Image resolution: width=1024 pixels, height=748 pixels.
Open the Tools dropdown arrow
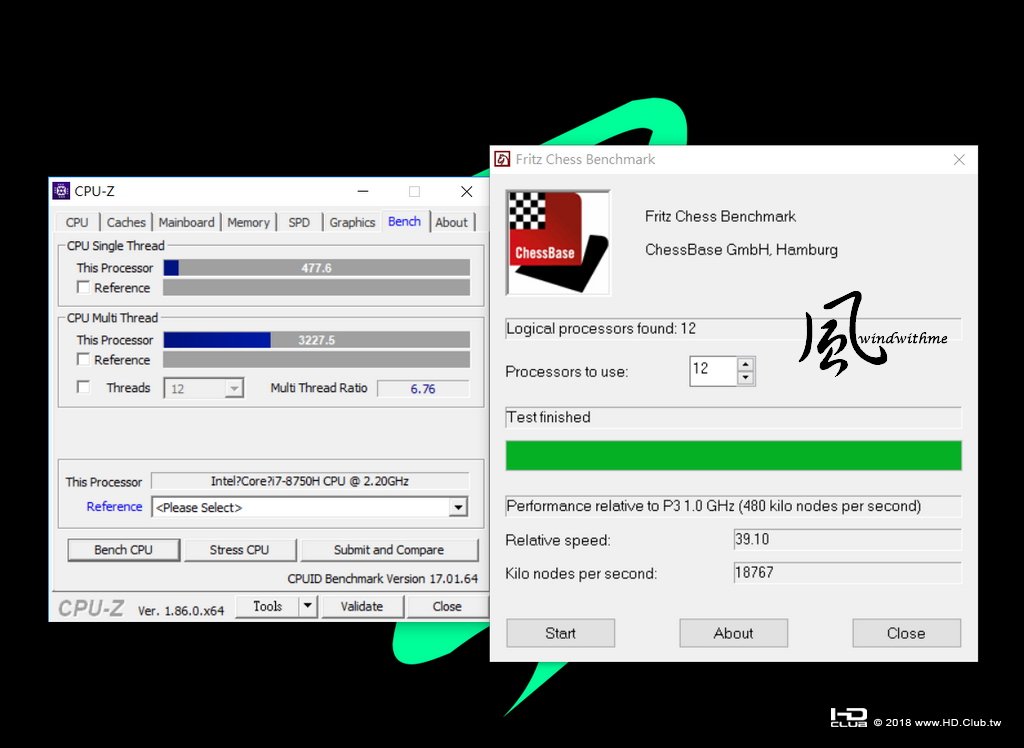308,606
